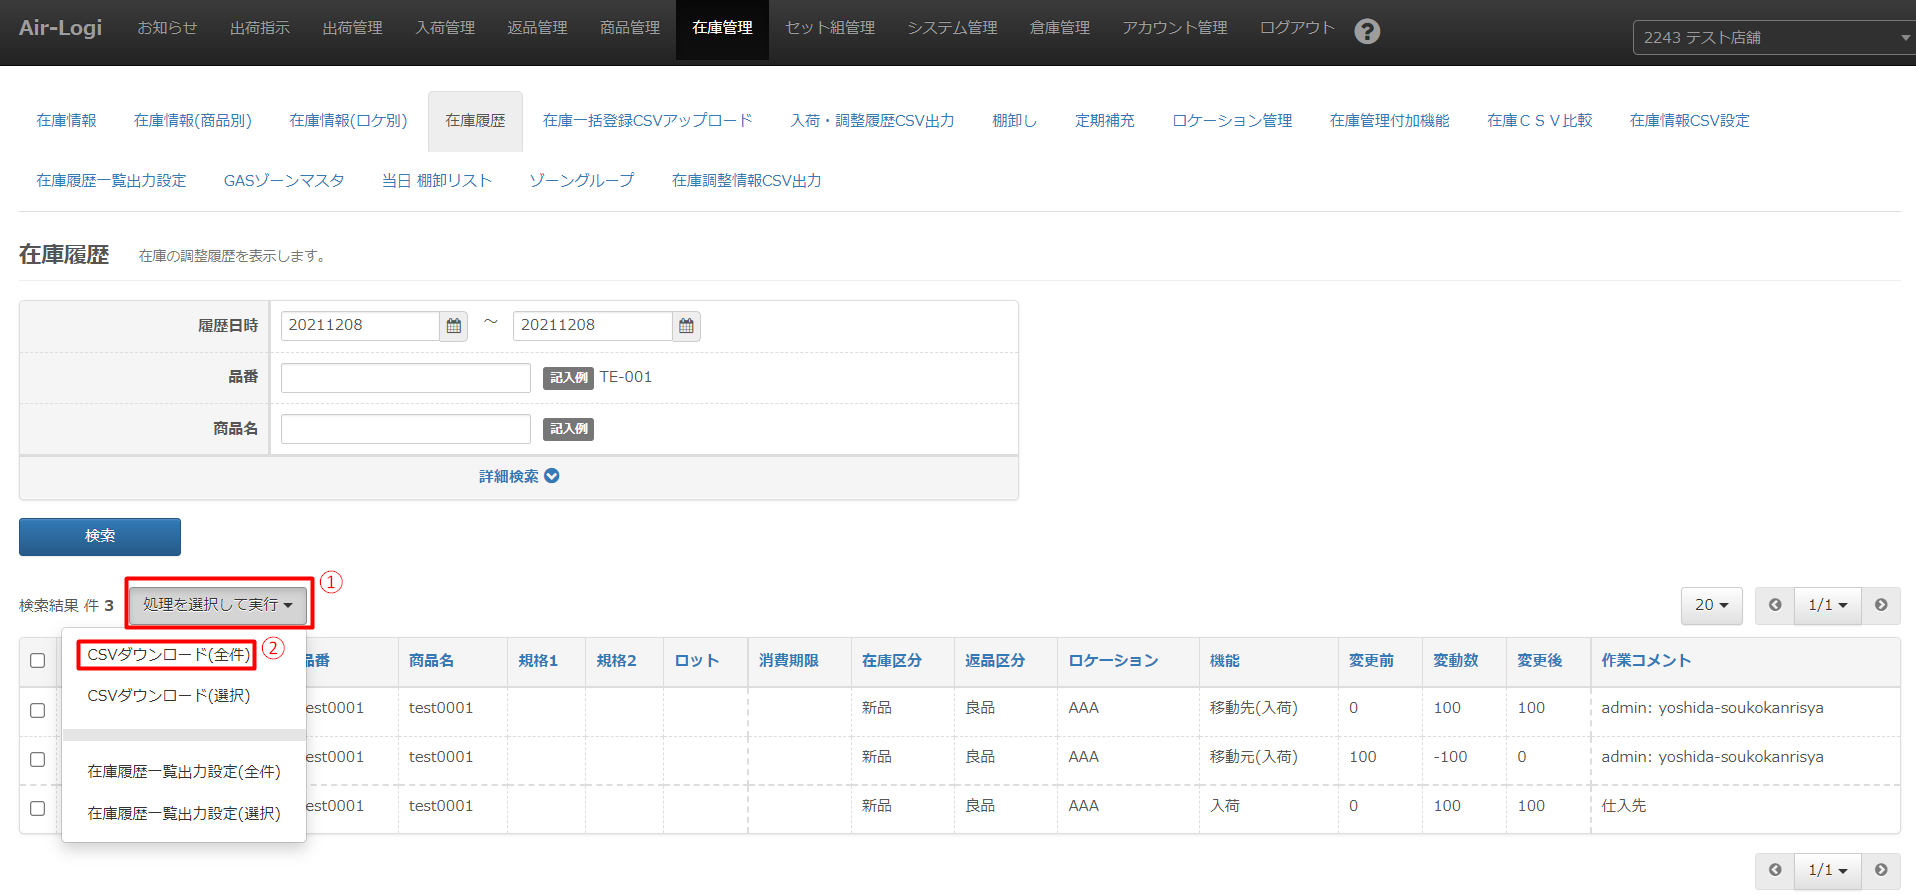Expand the 詳細検索 advanced search section

[x=518, y=477]
